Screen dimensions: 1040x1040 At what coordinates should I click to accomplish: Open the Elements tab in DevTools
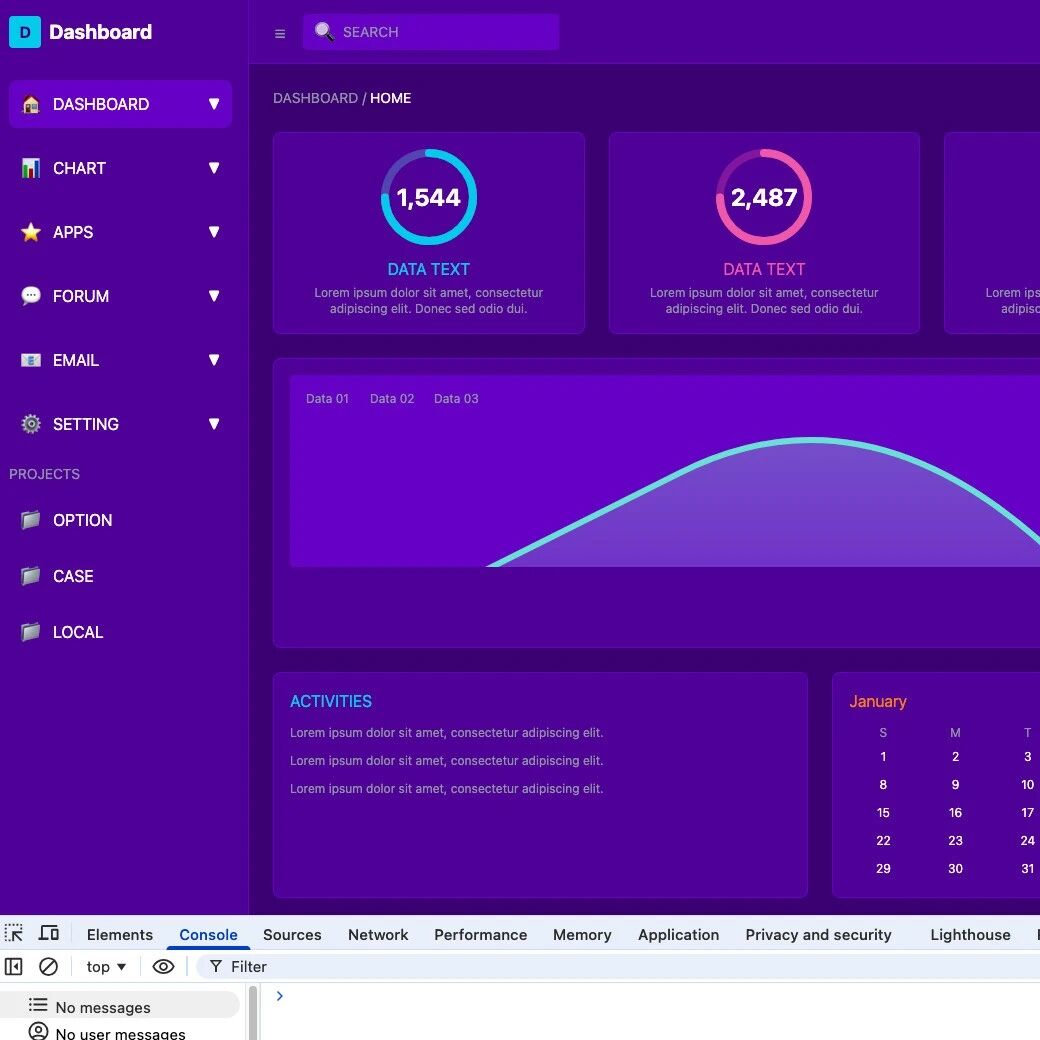coord(120,934)
